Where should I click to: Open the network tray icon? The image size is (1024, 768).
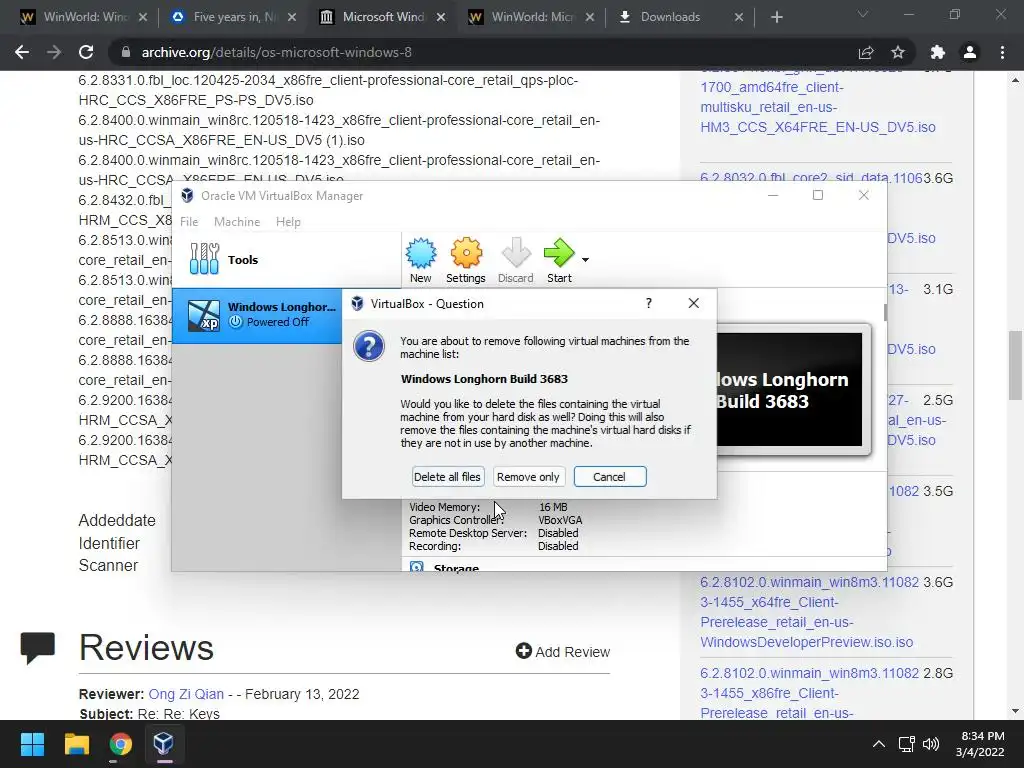tap(906, 744)
